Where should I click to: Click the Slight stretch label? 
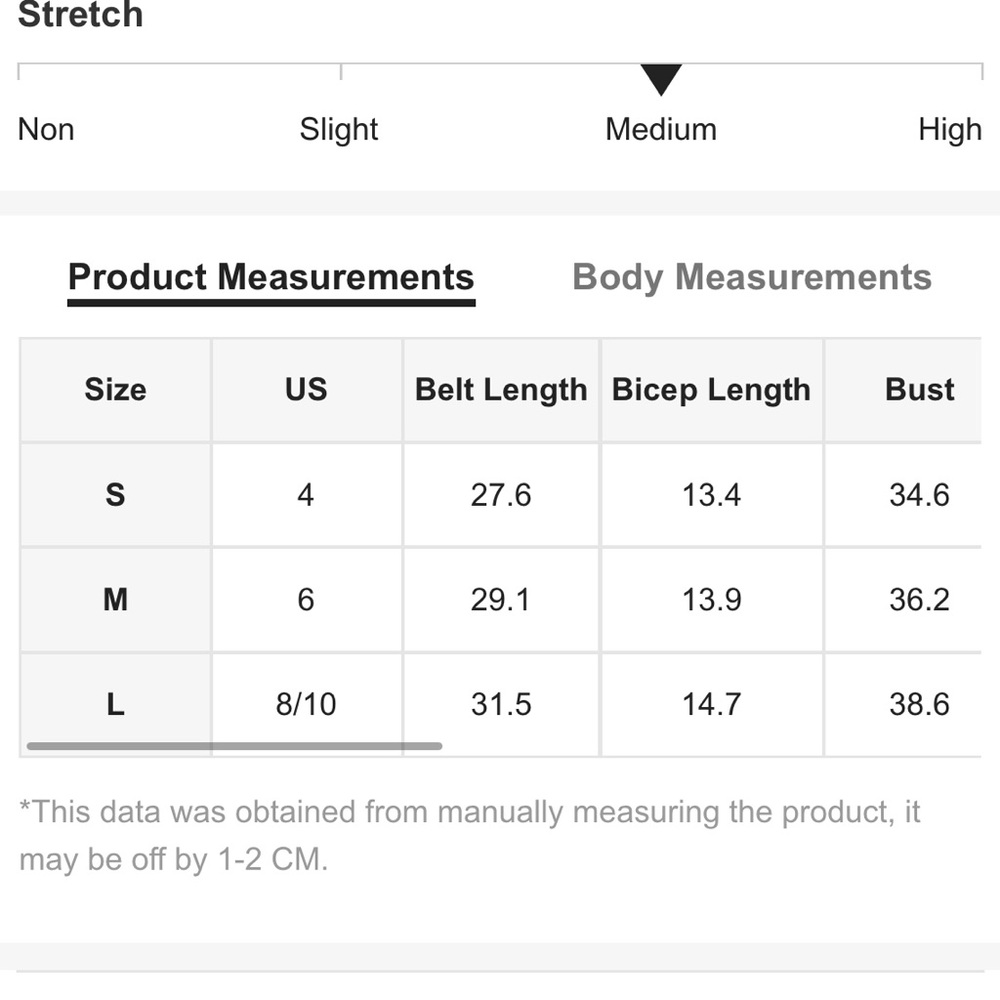(x=339, y=129)
